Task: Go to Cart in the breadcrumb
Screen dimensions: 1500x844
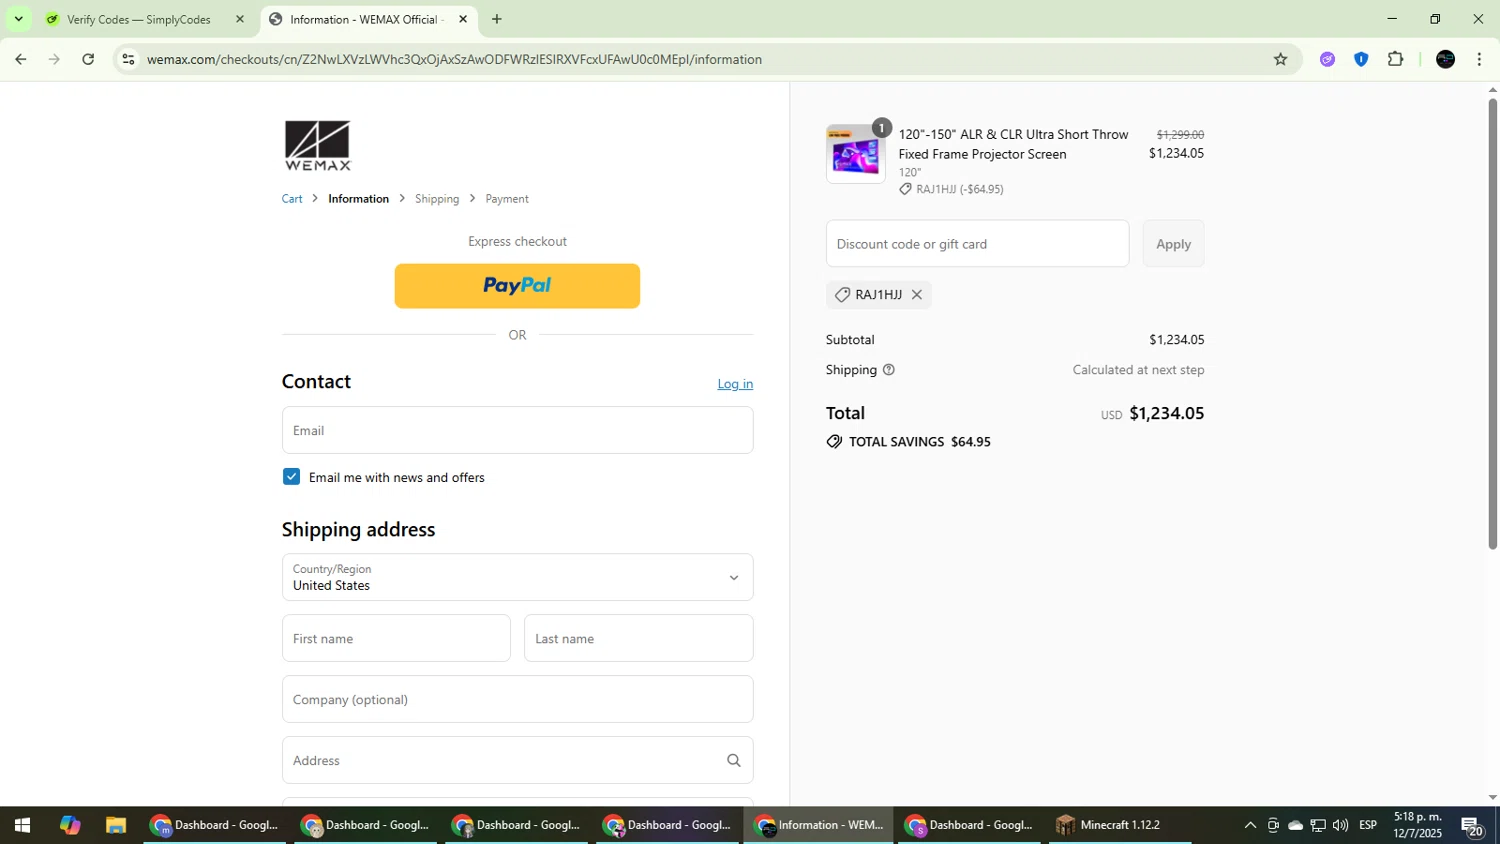Action: [292, 199]
